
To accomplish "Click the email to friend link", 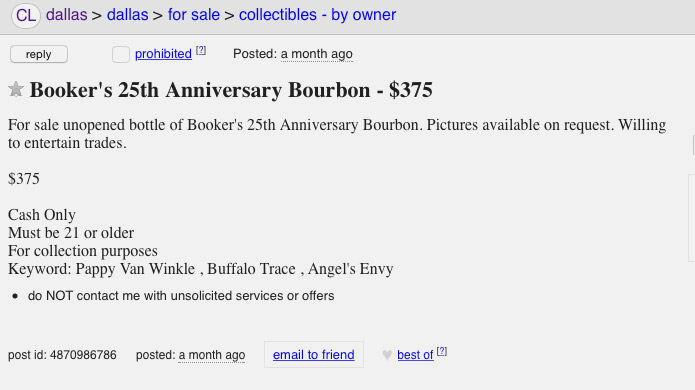I will 314,355.
